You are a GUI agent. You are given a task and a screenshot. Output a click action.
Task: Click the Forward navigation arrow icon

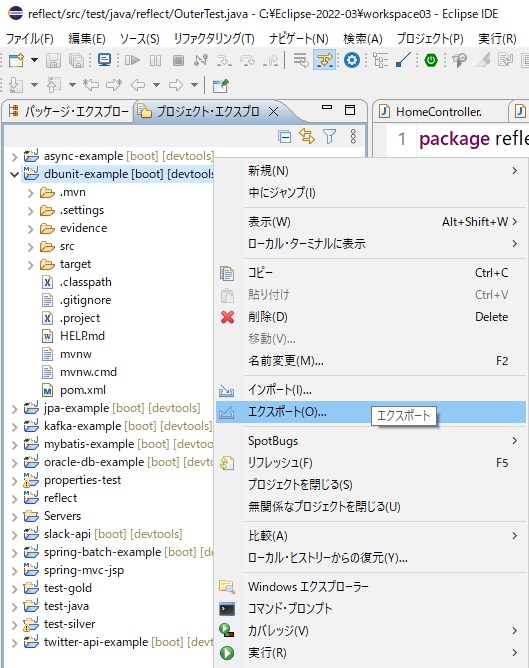pos(175,85)
